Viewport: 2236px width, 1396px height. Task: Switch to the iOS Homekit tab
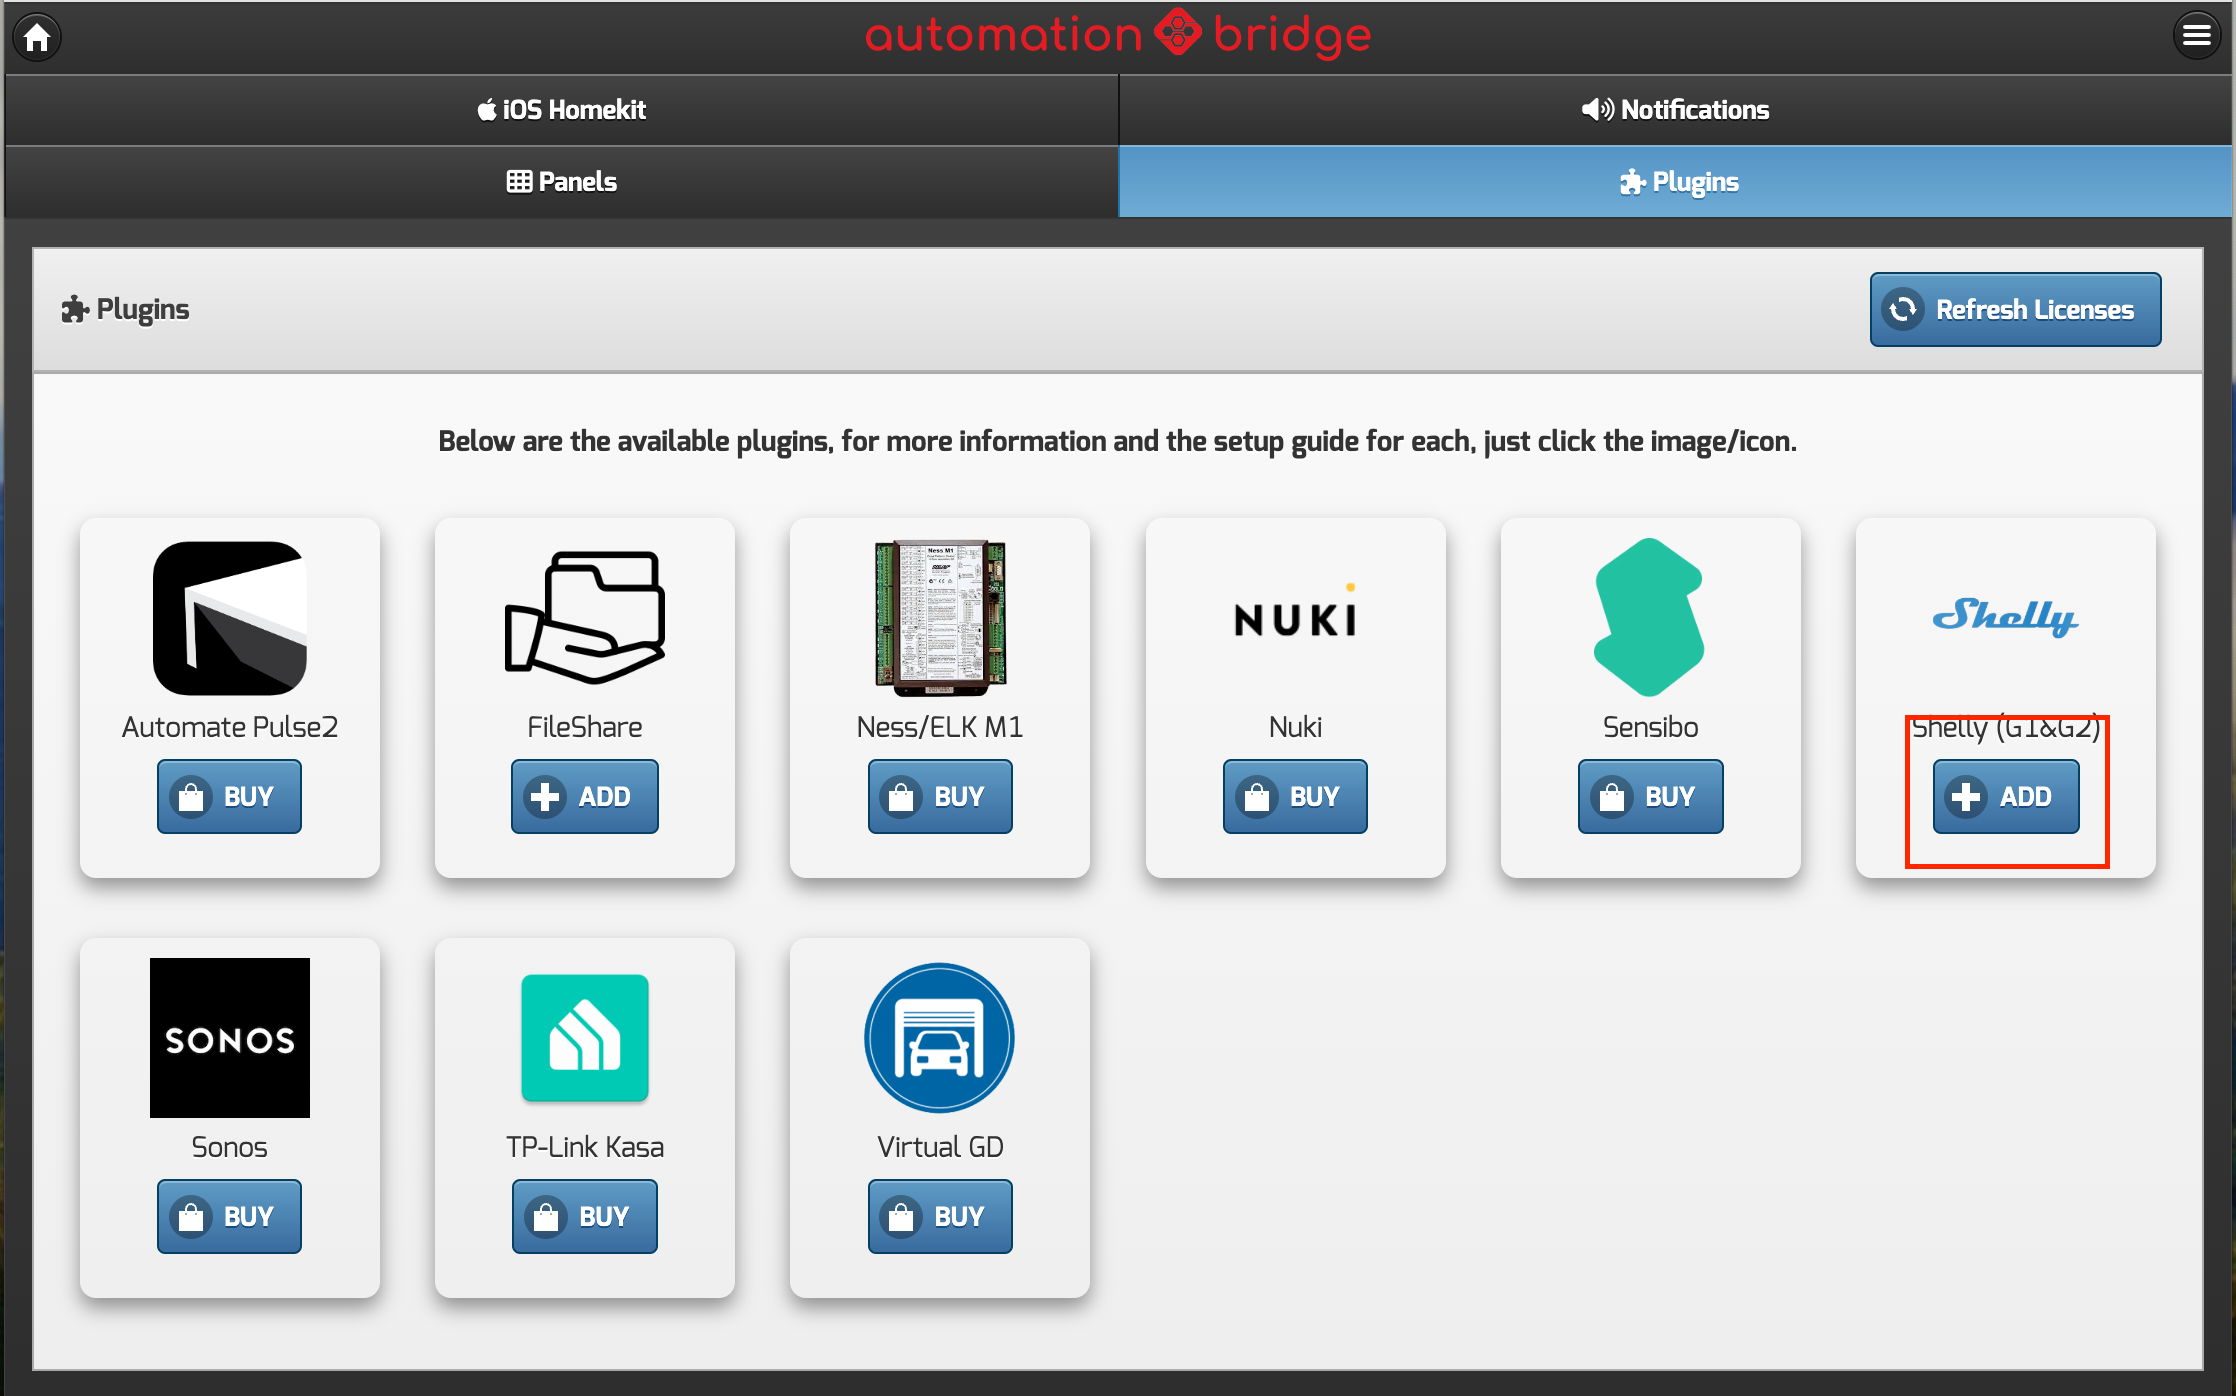coord(561,110)
